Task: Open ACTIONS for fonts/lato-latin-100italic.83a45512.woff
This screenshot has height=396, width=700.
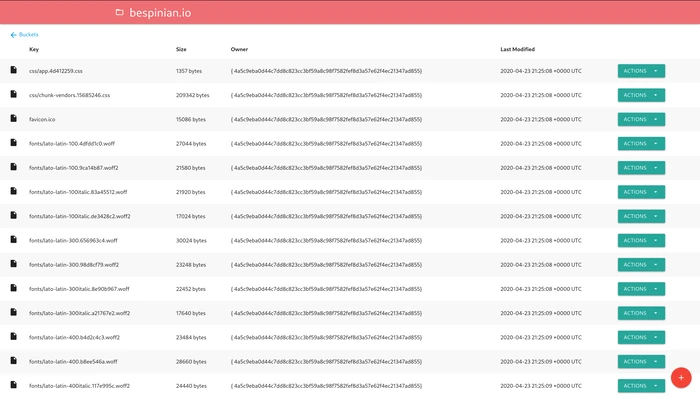Action: point(641,192)
